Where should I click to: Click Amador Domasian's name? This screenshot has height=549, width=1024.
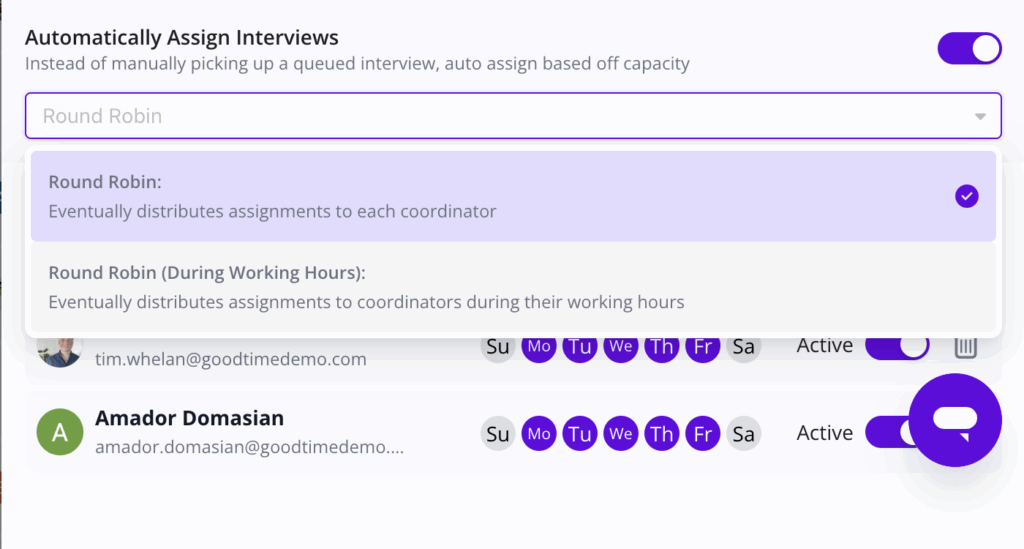point(189,418)
